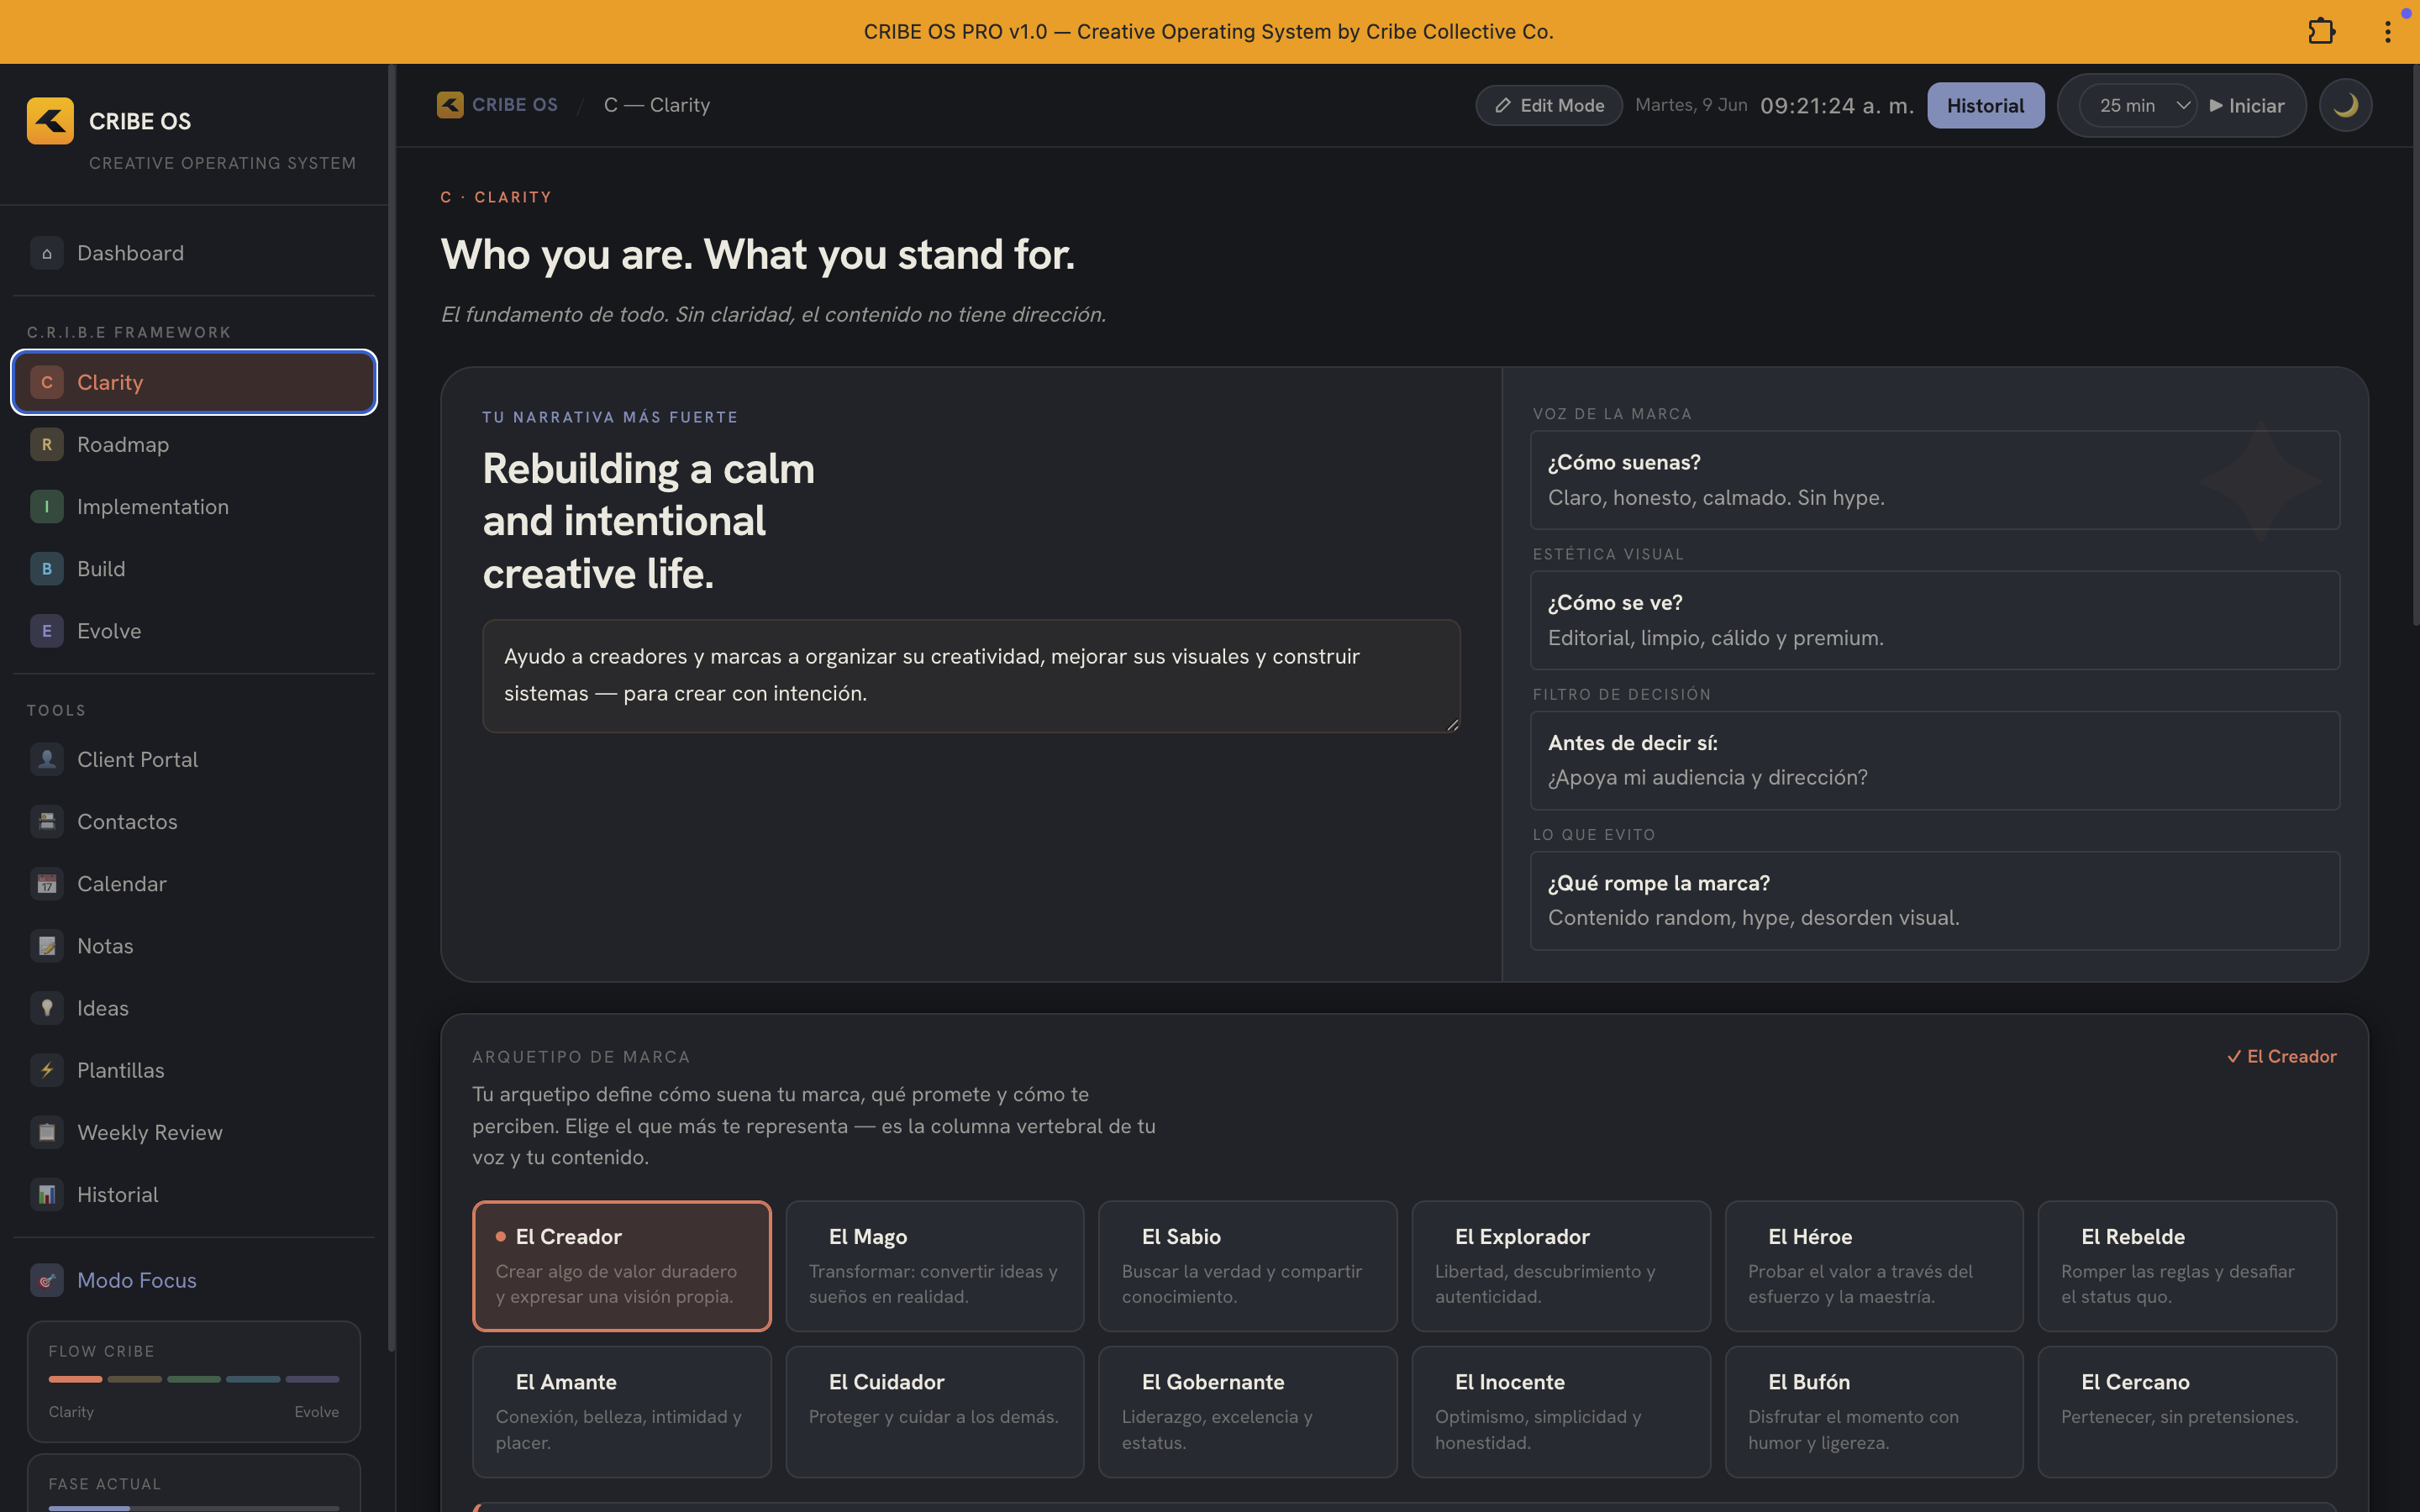This screenshot has height=1512, width=2420.
Task: Go to Roadmap in sidebar
Action: pos(123,444)
